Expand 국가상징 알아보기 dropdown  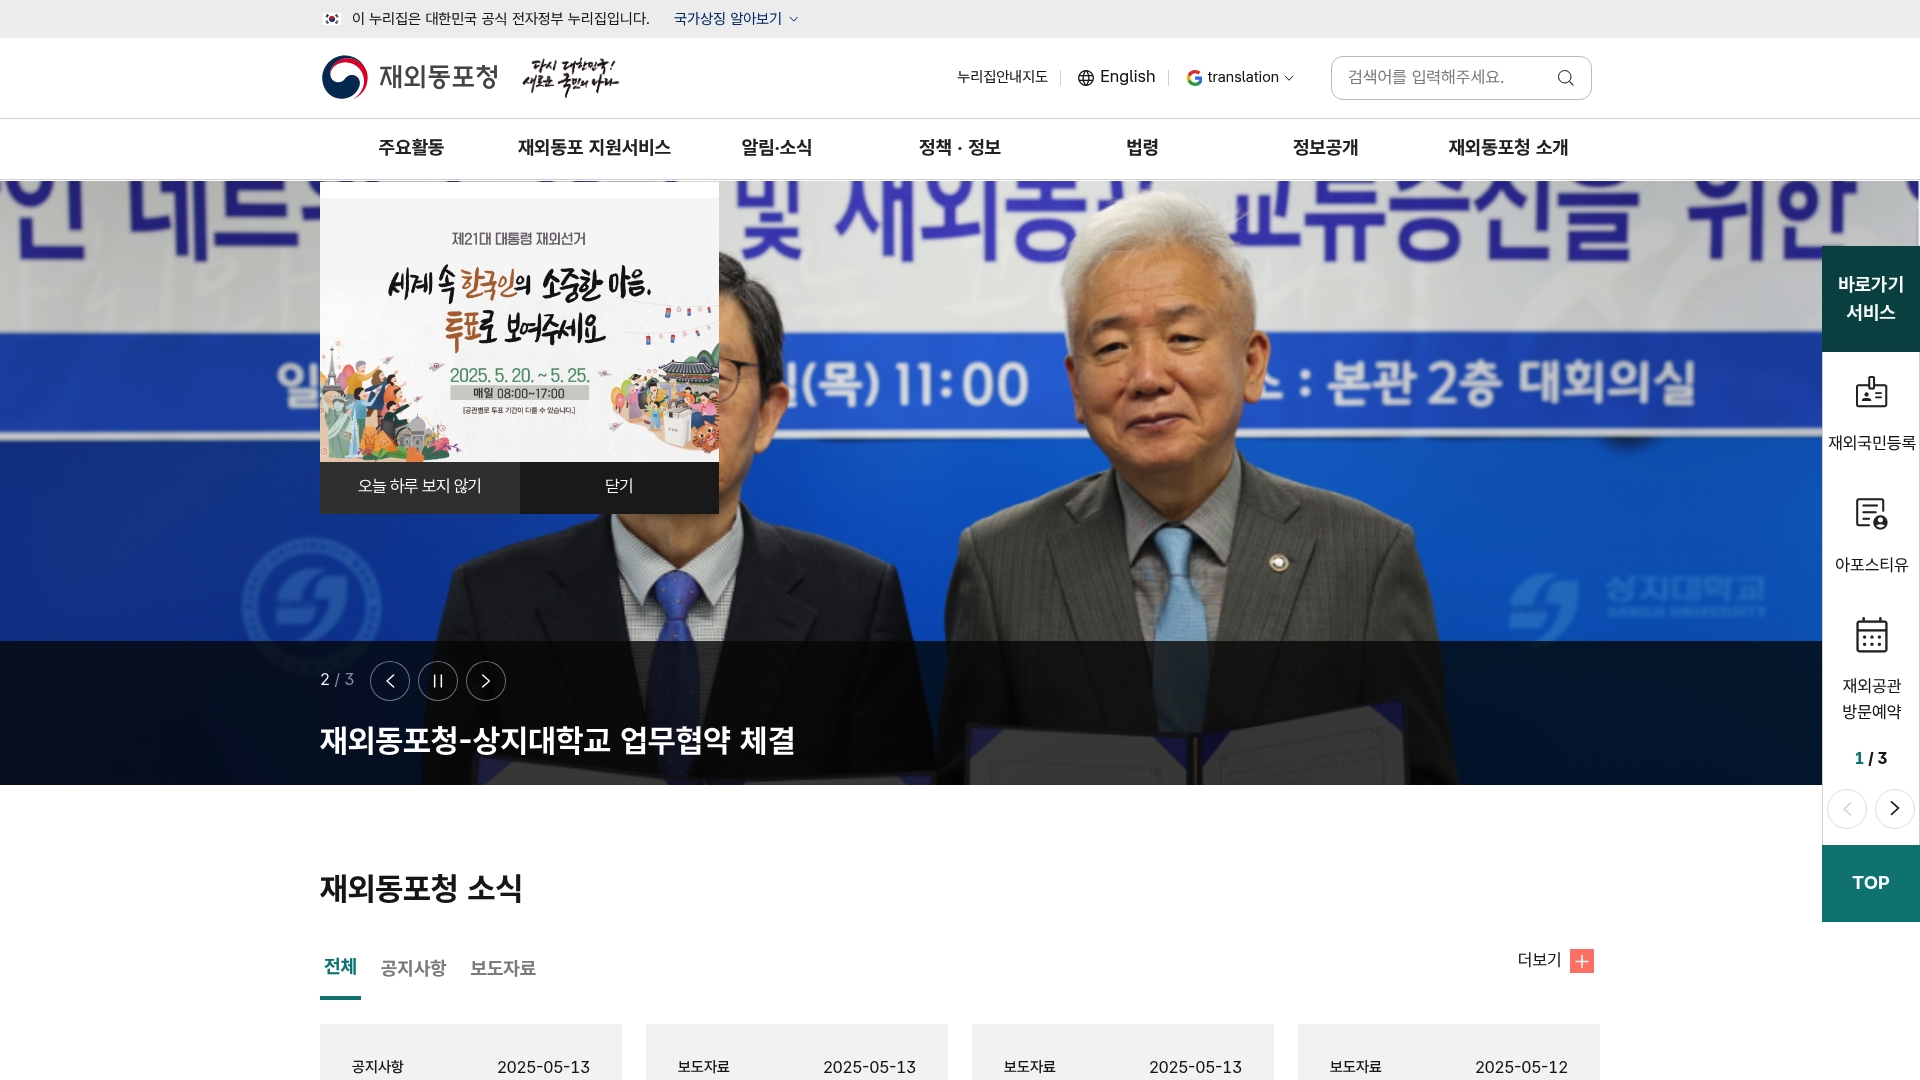pyautogui.click(x=736, y=19)
